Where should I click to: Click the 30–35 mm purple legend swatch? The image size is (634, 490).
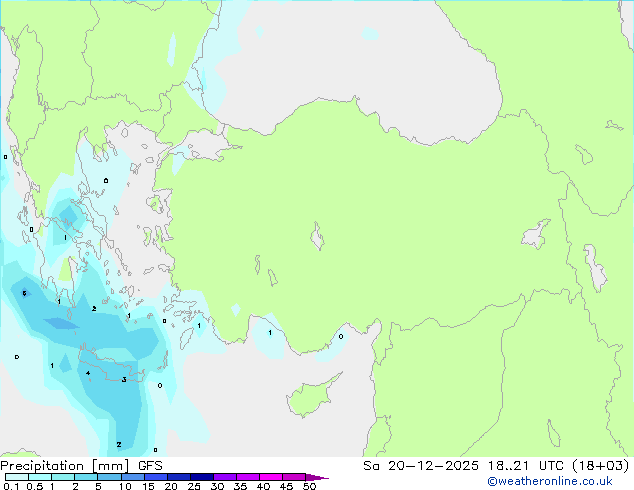tap(225, 477)
